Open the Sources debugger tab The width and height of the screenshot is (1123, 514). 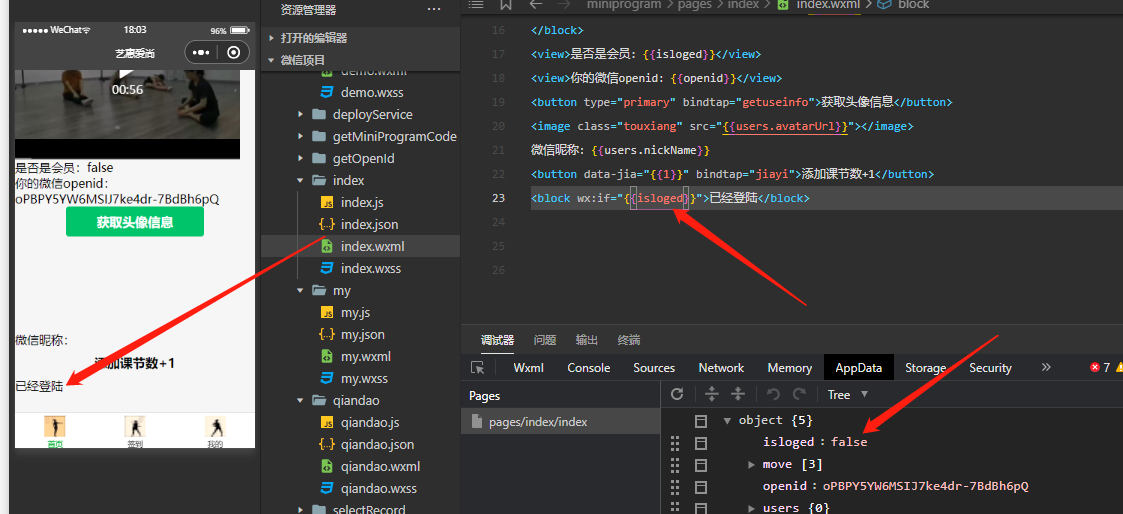coord(654,367)
